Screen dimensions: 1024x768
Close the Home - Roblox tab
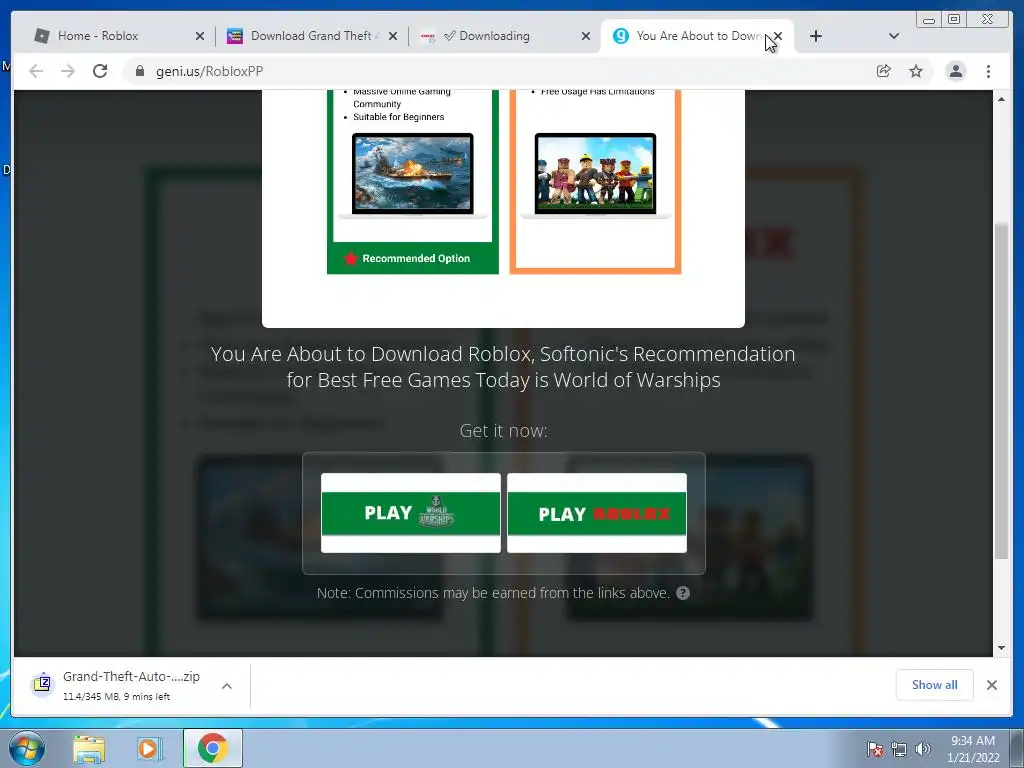click(200, 37)
